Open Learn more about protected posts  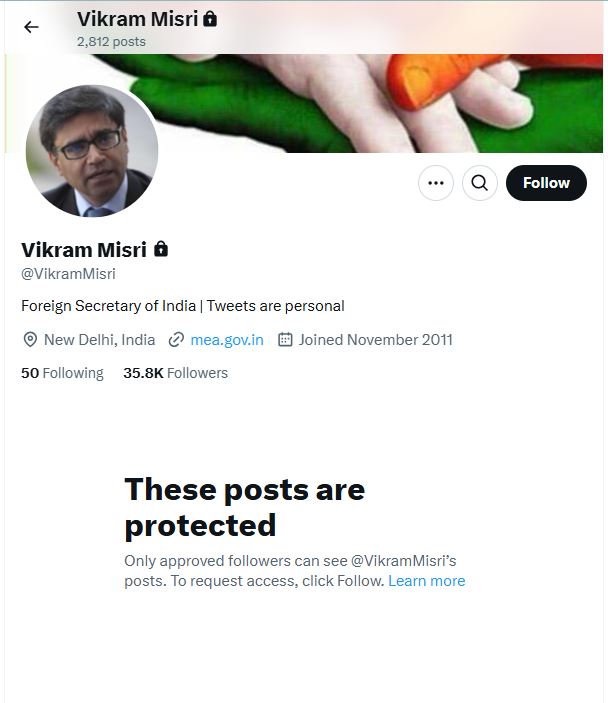(x=426, y=581)
